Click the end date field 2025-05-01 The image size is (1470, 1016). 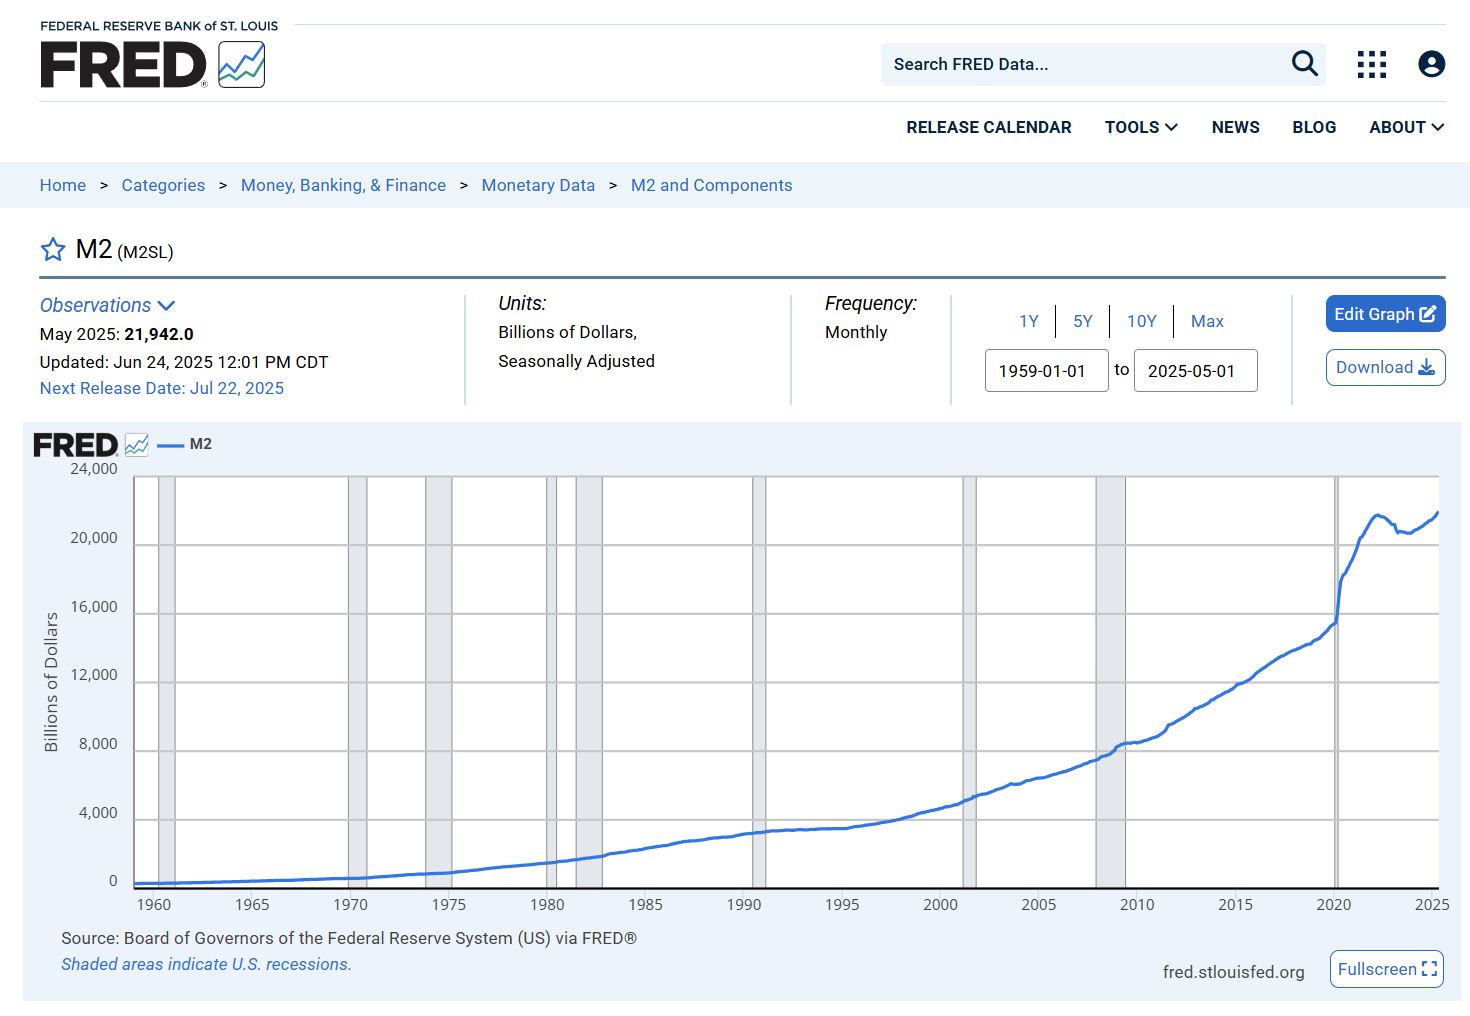(x=1196, y=371)
